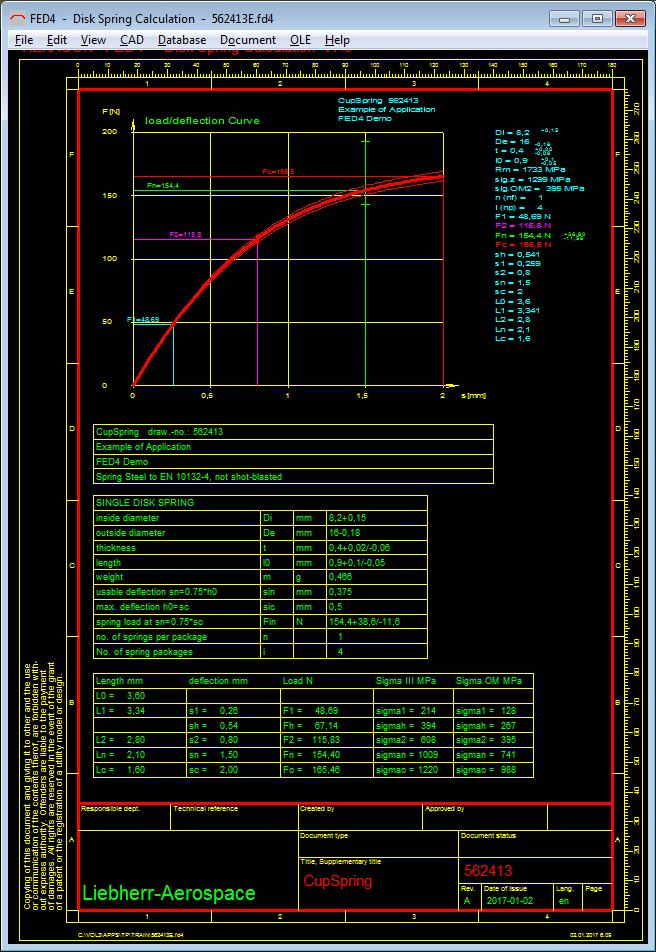The width and height of the screenshot is (656, 952).
Task: Open the Help menu
Action: pos(337,40)
